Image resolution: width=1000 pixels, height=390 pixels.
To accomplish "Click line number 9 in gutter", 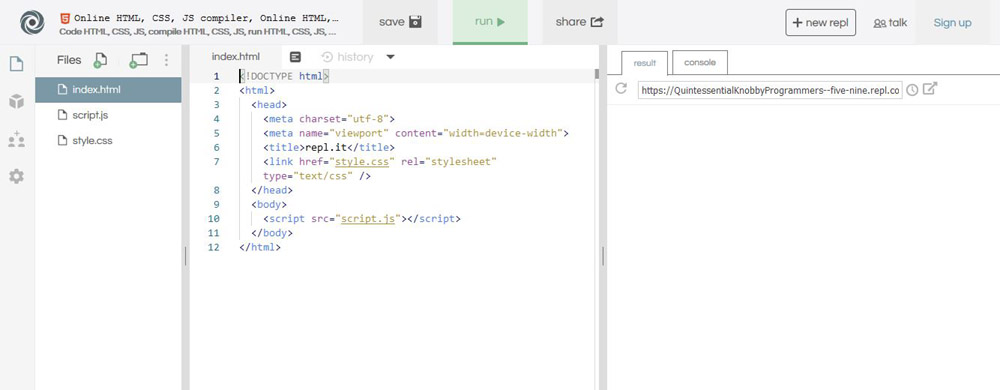I will click(217, 205).
